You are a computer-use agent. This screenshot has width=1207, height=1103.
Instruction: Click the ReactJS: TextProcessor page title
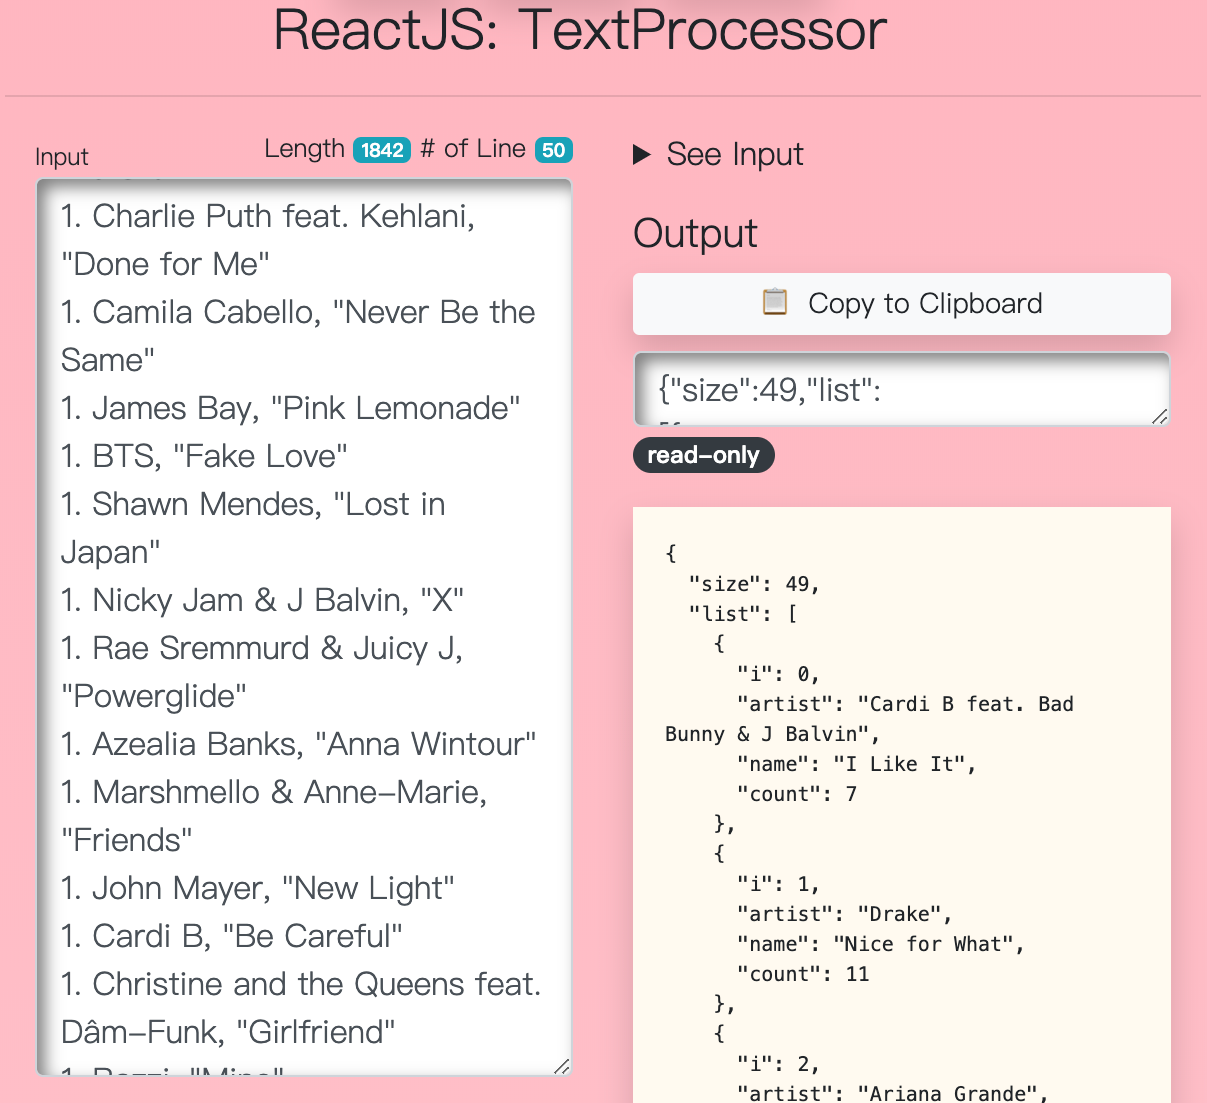click(580, 30)
